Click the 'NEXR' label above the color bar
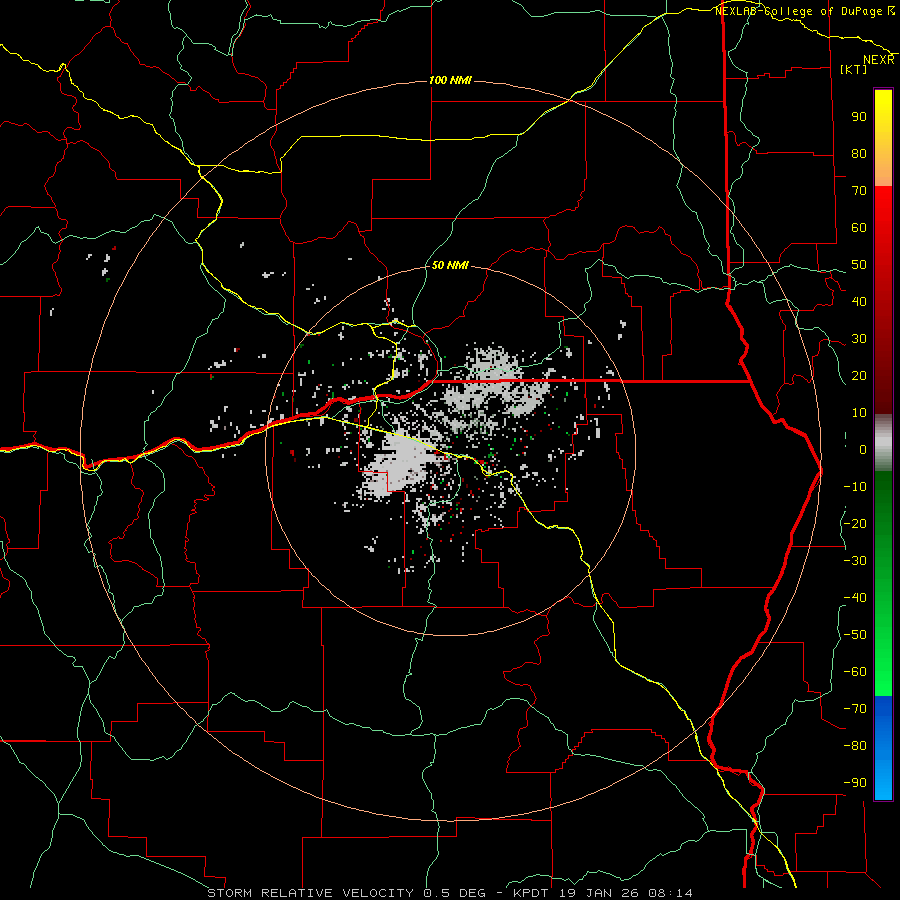Viewport: 900px width, 900px height. [879, 60]
